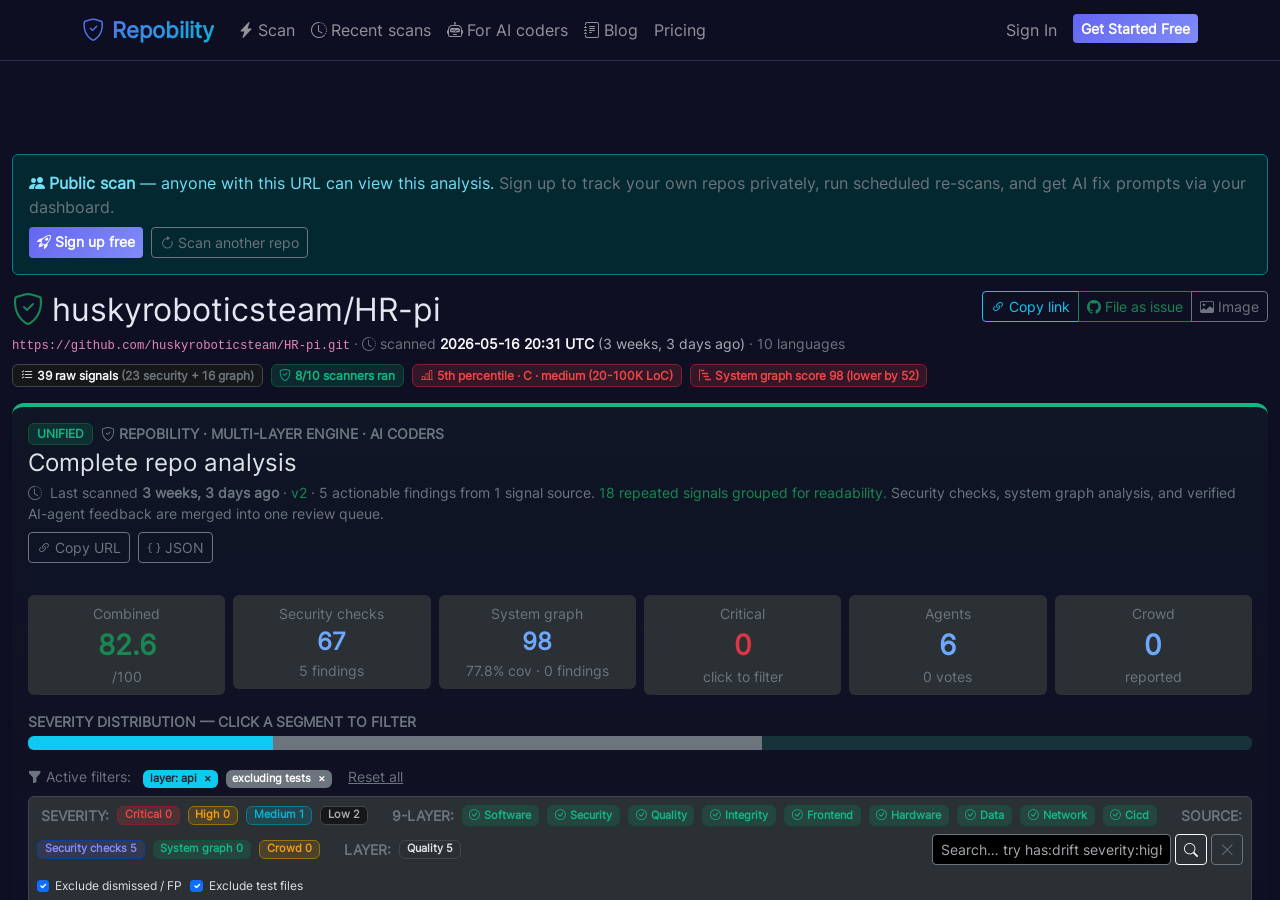Click Scan another repo button
The height and width of the screenshot is (900, 1280).
[229, 243]
